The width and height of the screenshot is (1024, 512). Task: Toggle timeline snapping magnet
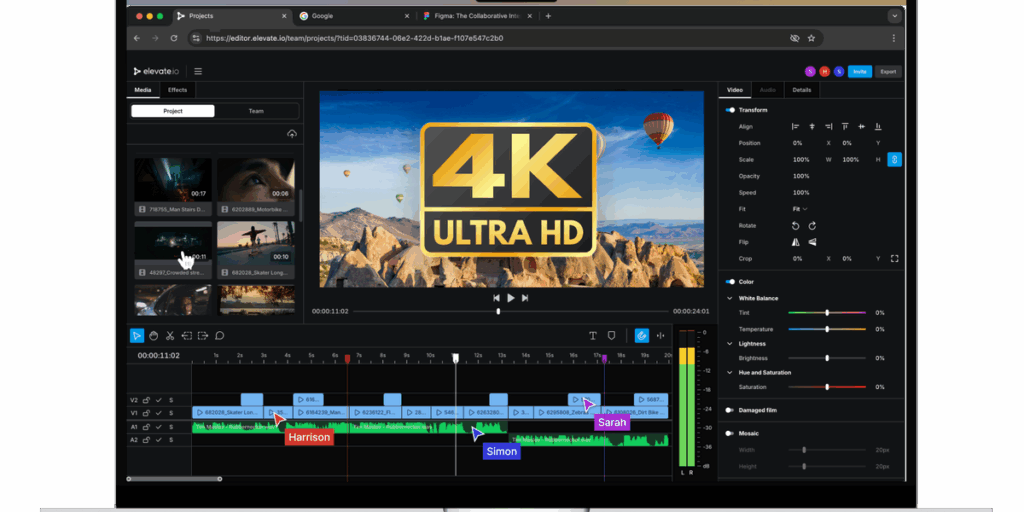[641, 336]
